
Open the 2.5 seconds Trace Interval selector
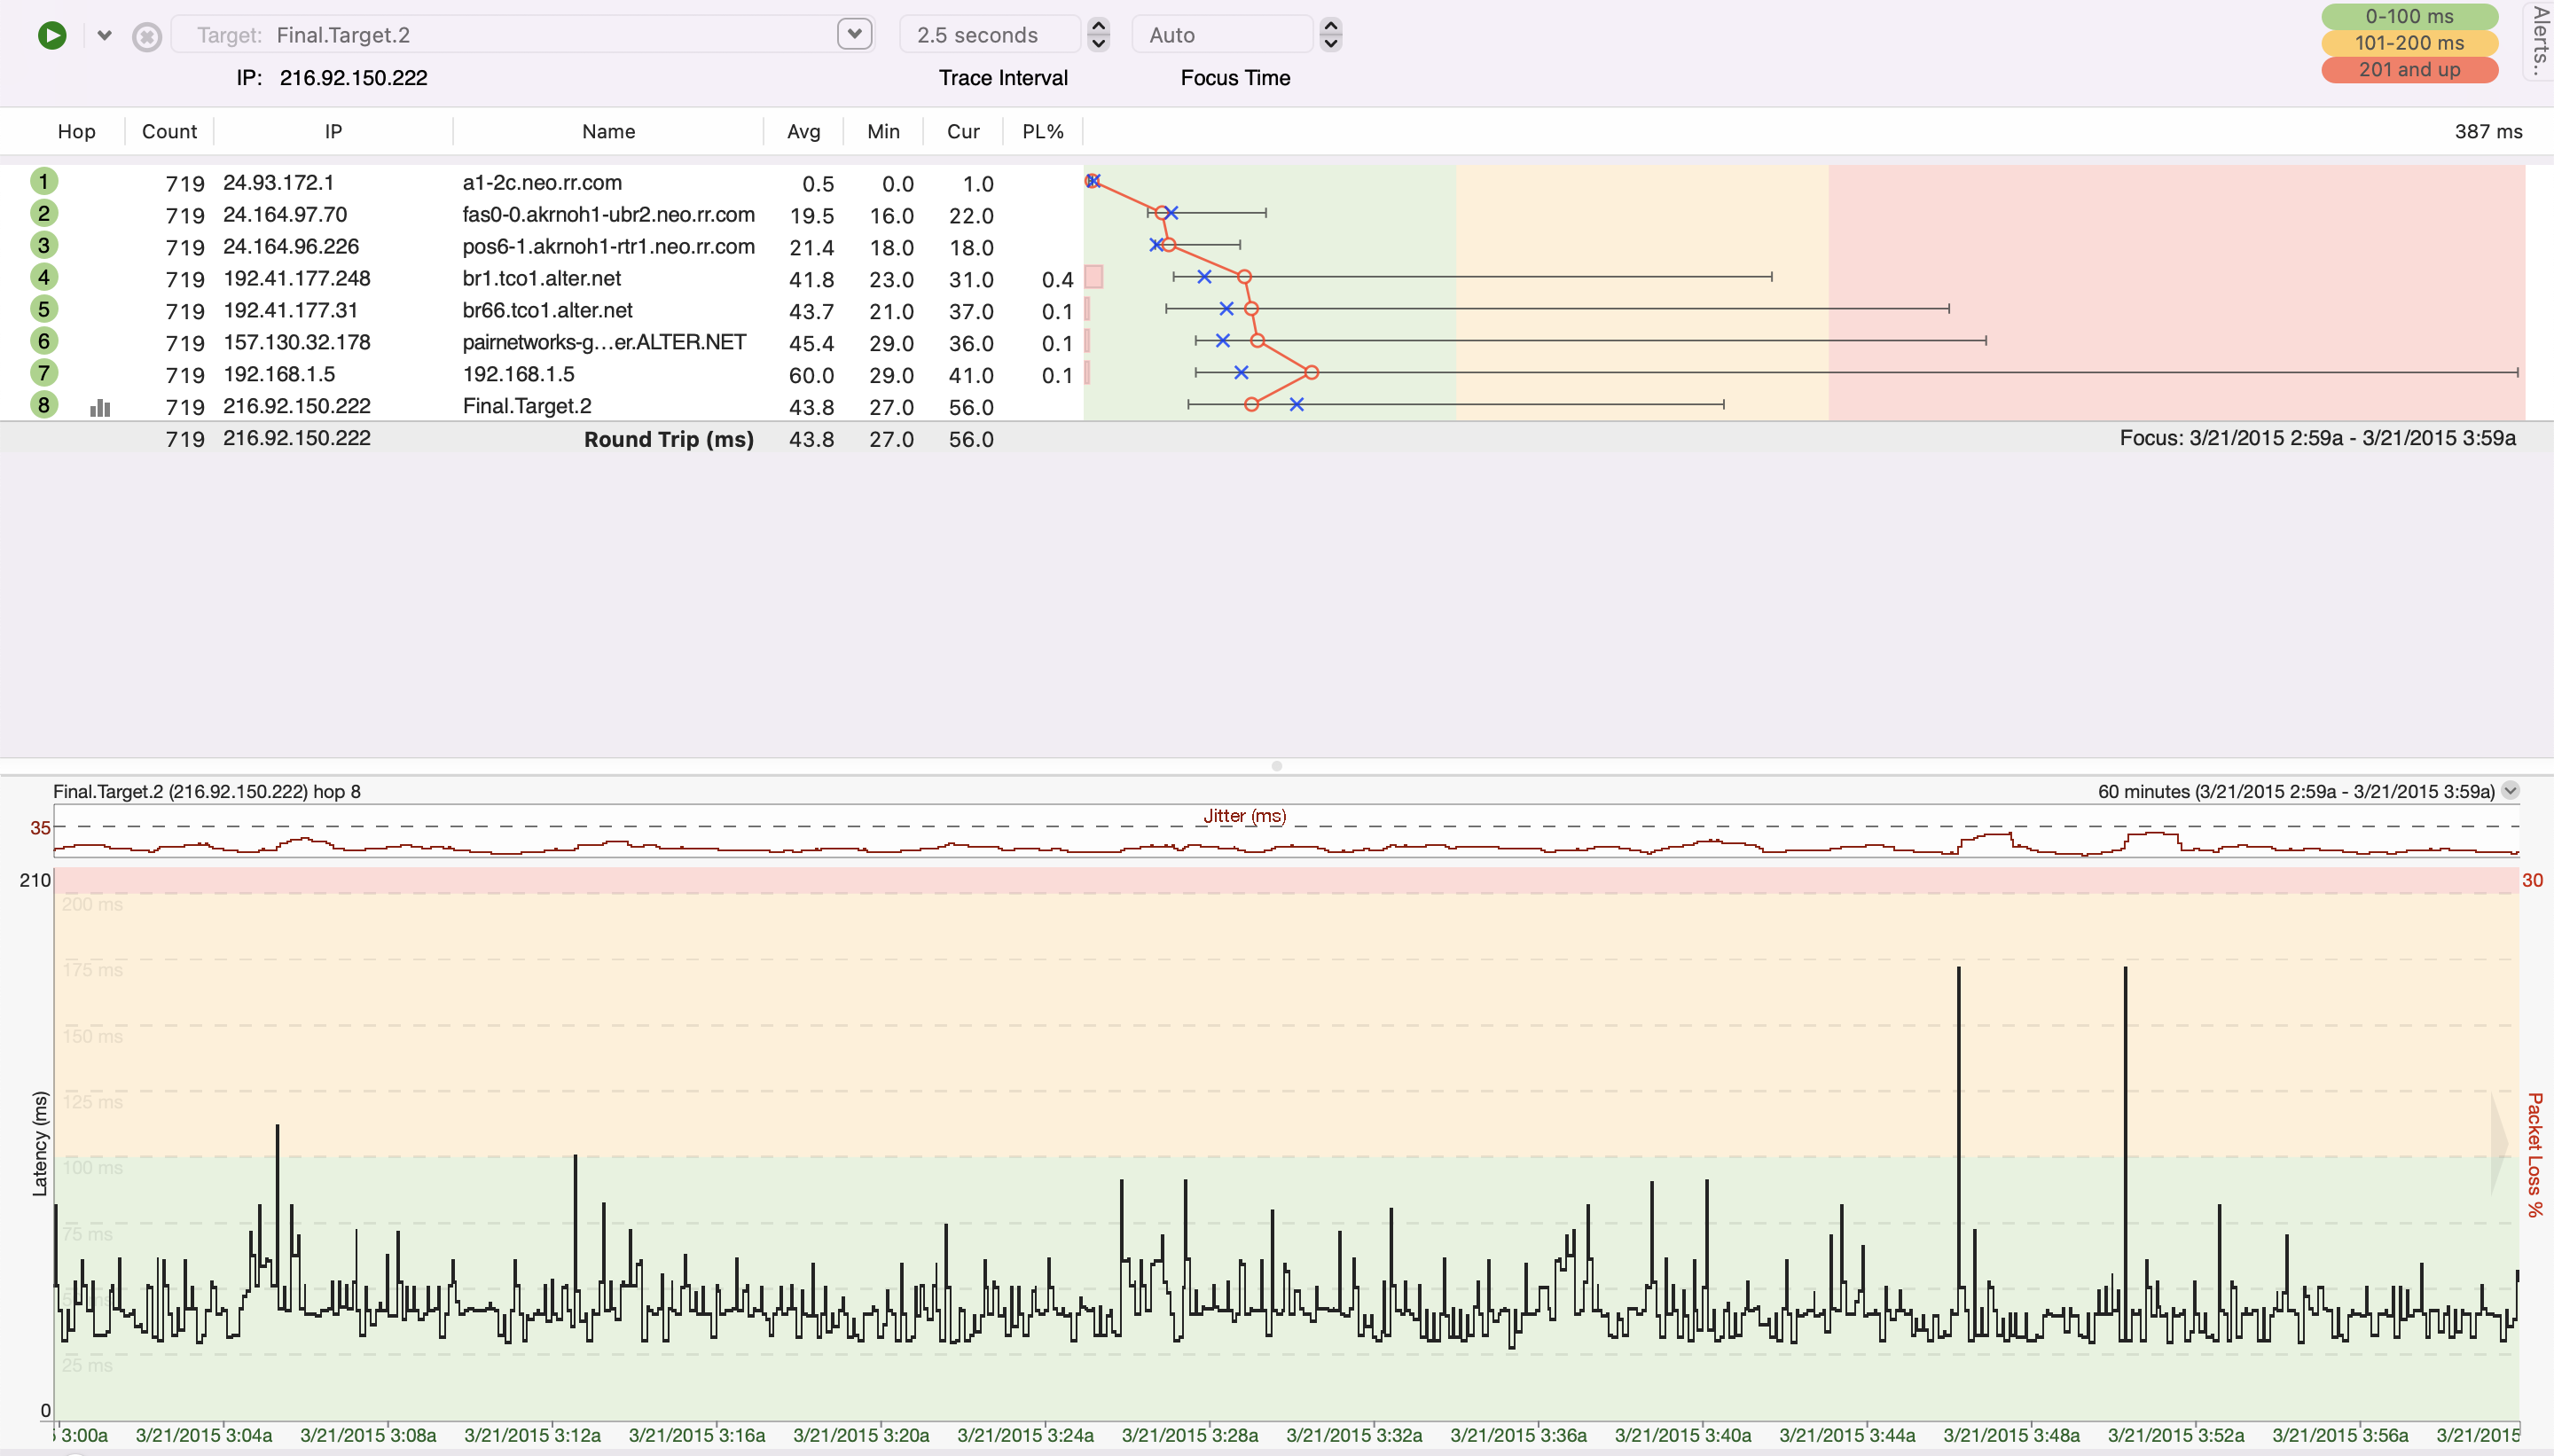pos(988,33)
